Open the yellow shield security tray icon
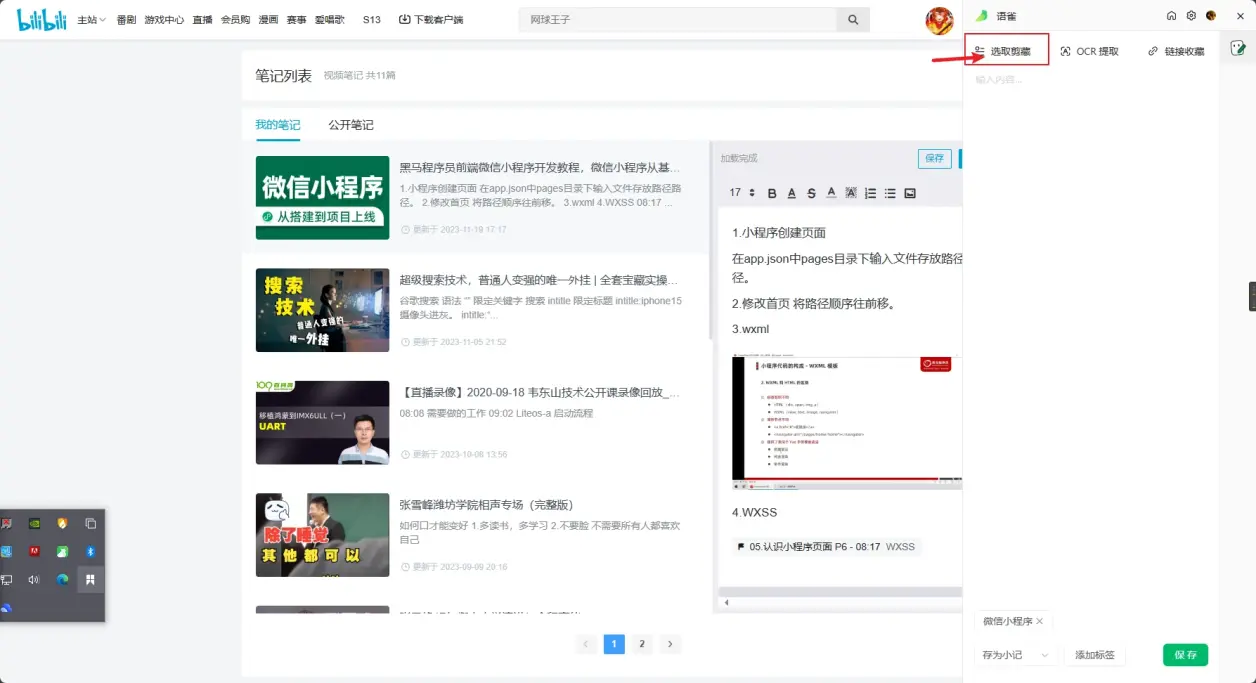 [x=62, y=523]
